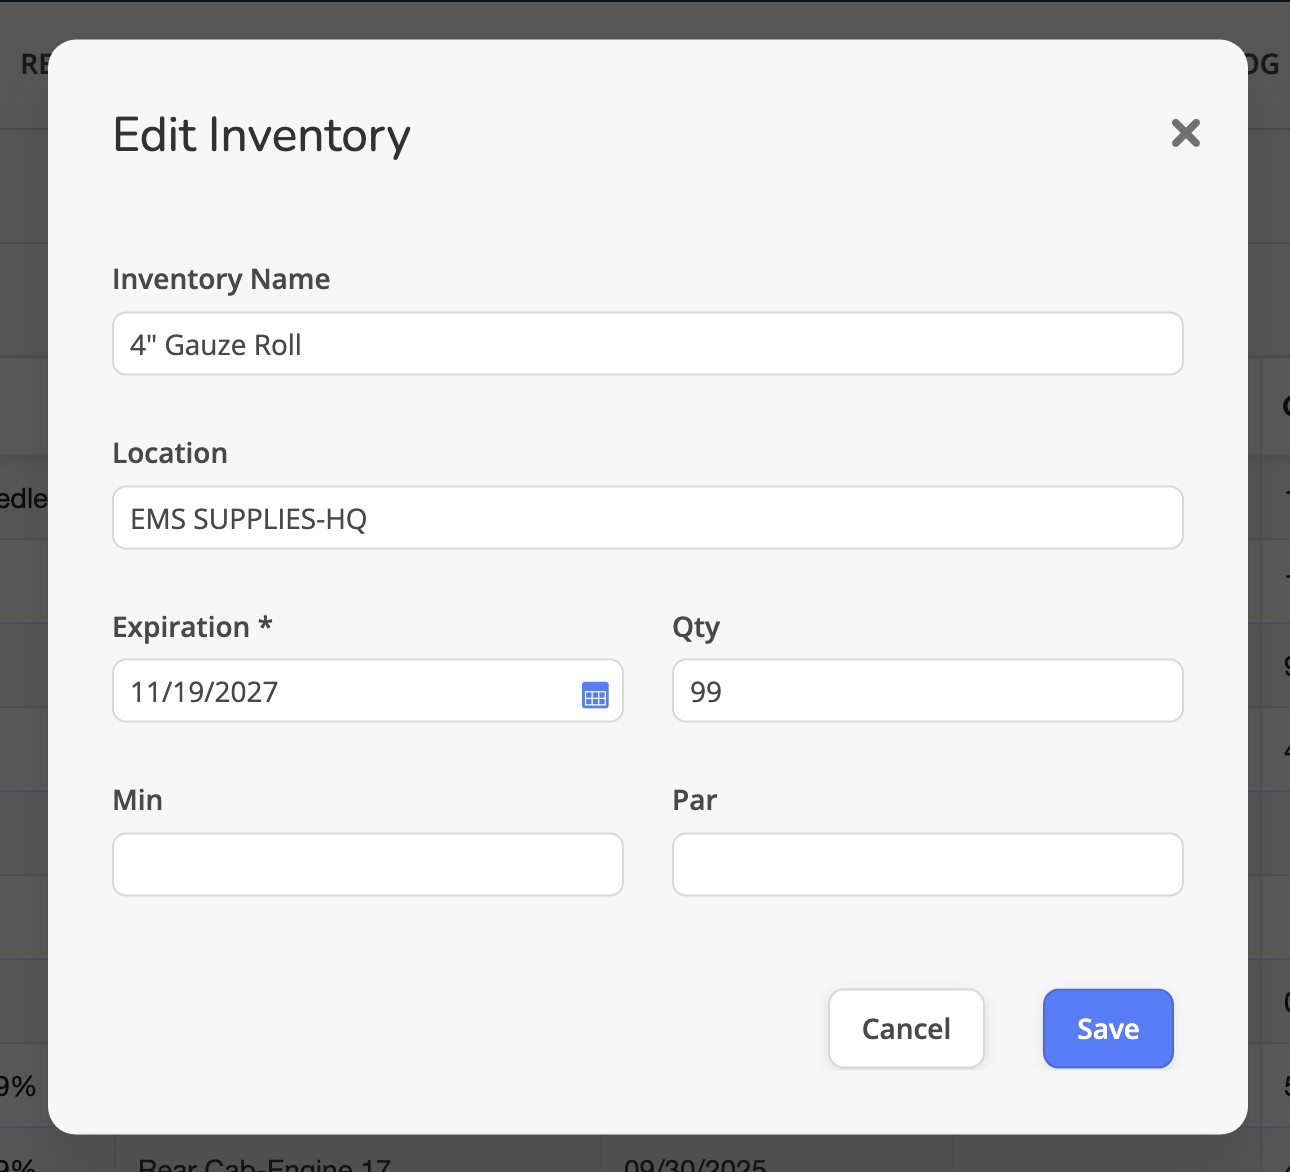The width and height of the screenshot is (1290, 1172).
Task: Click the Par label
Action: [695, 800]
